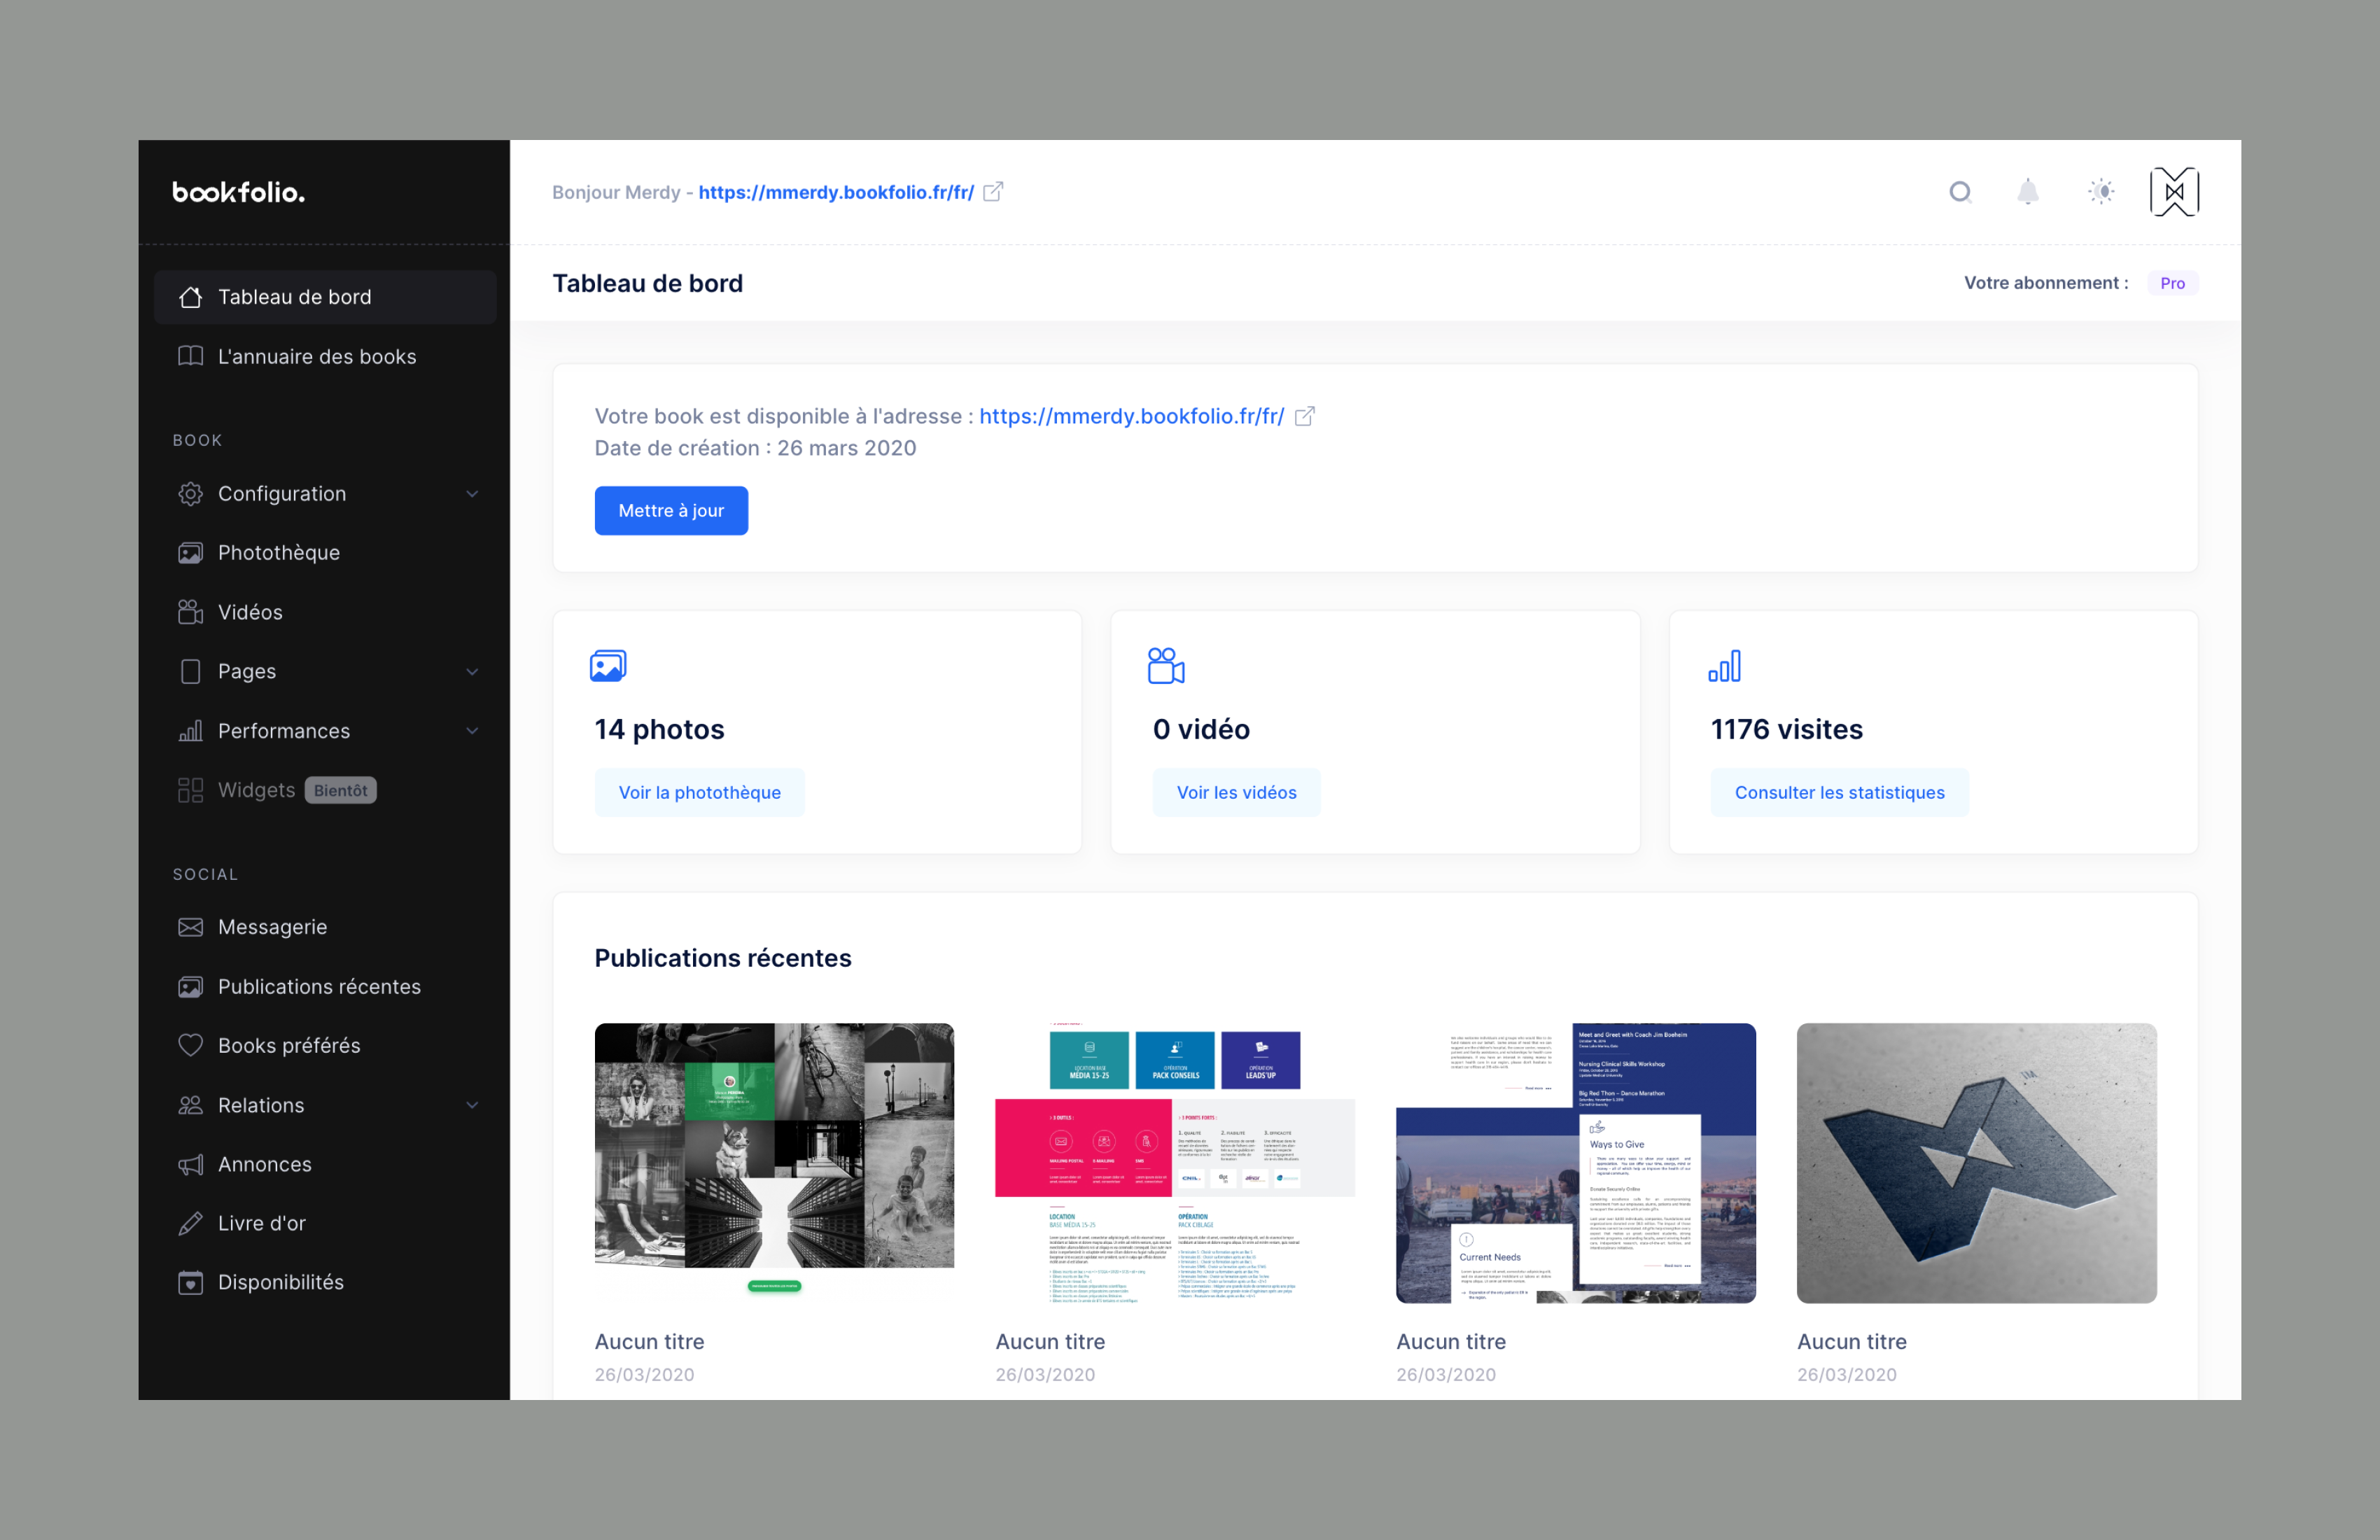
Task: Toggle light/dark theme sun icon
Action: click(x=2101, y=192)
